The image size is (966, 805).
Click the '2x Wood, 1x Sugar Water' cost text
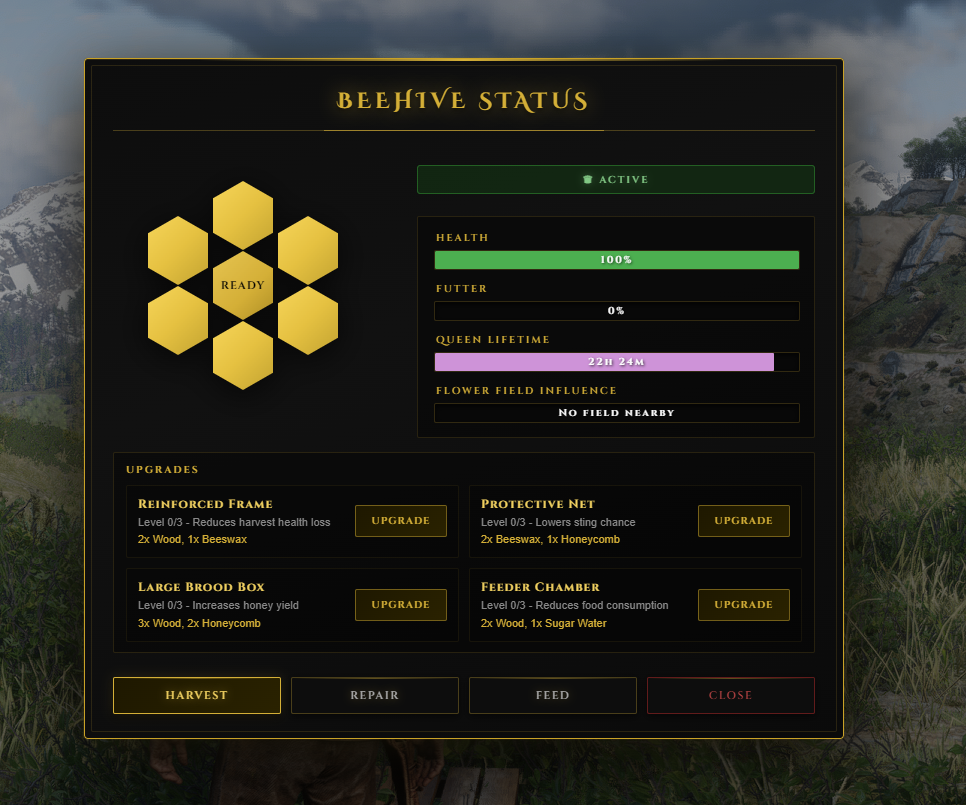543,623
